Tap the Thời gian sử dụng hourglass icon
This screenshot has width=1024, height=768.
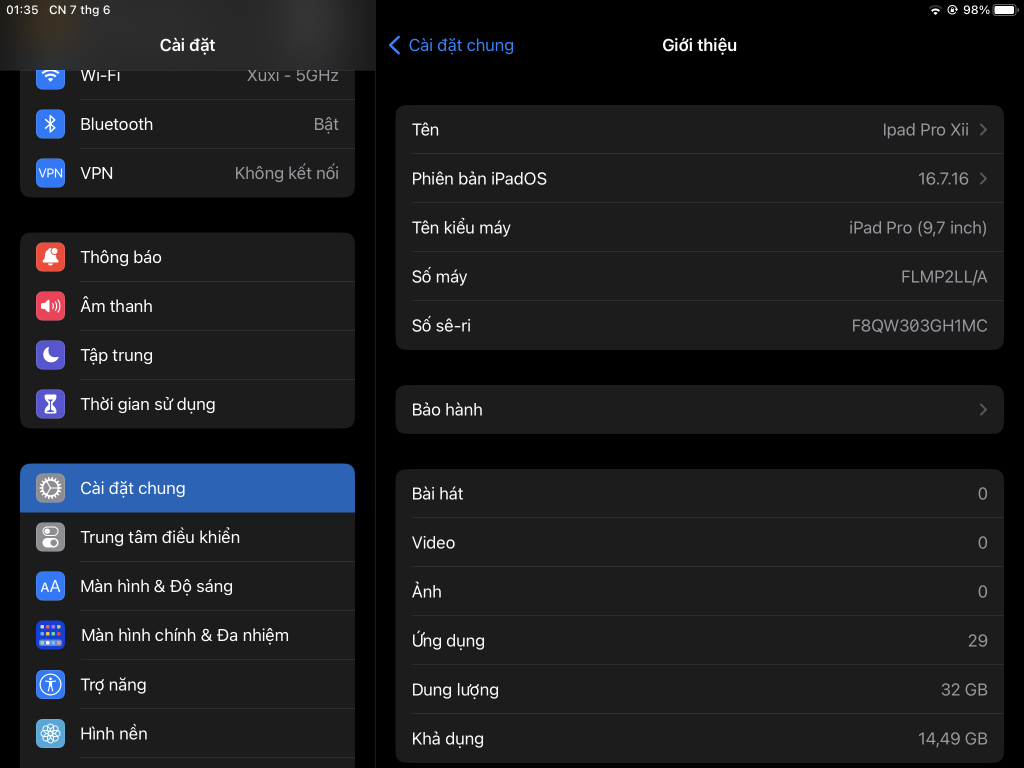pos(50,404)
